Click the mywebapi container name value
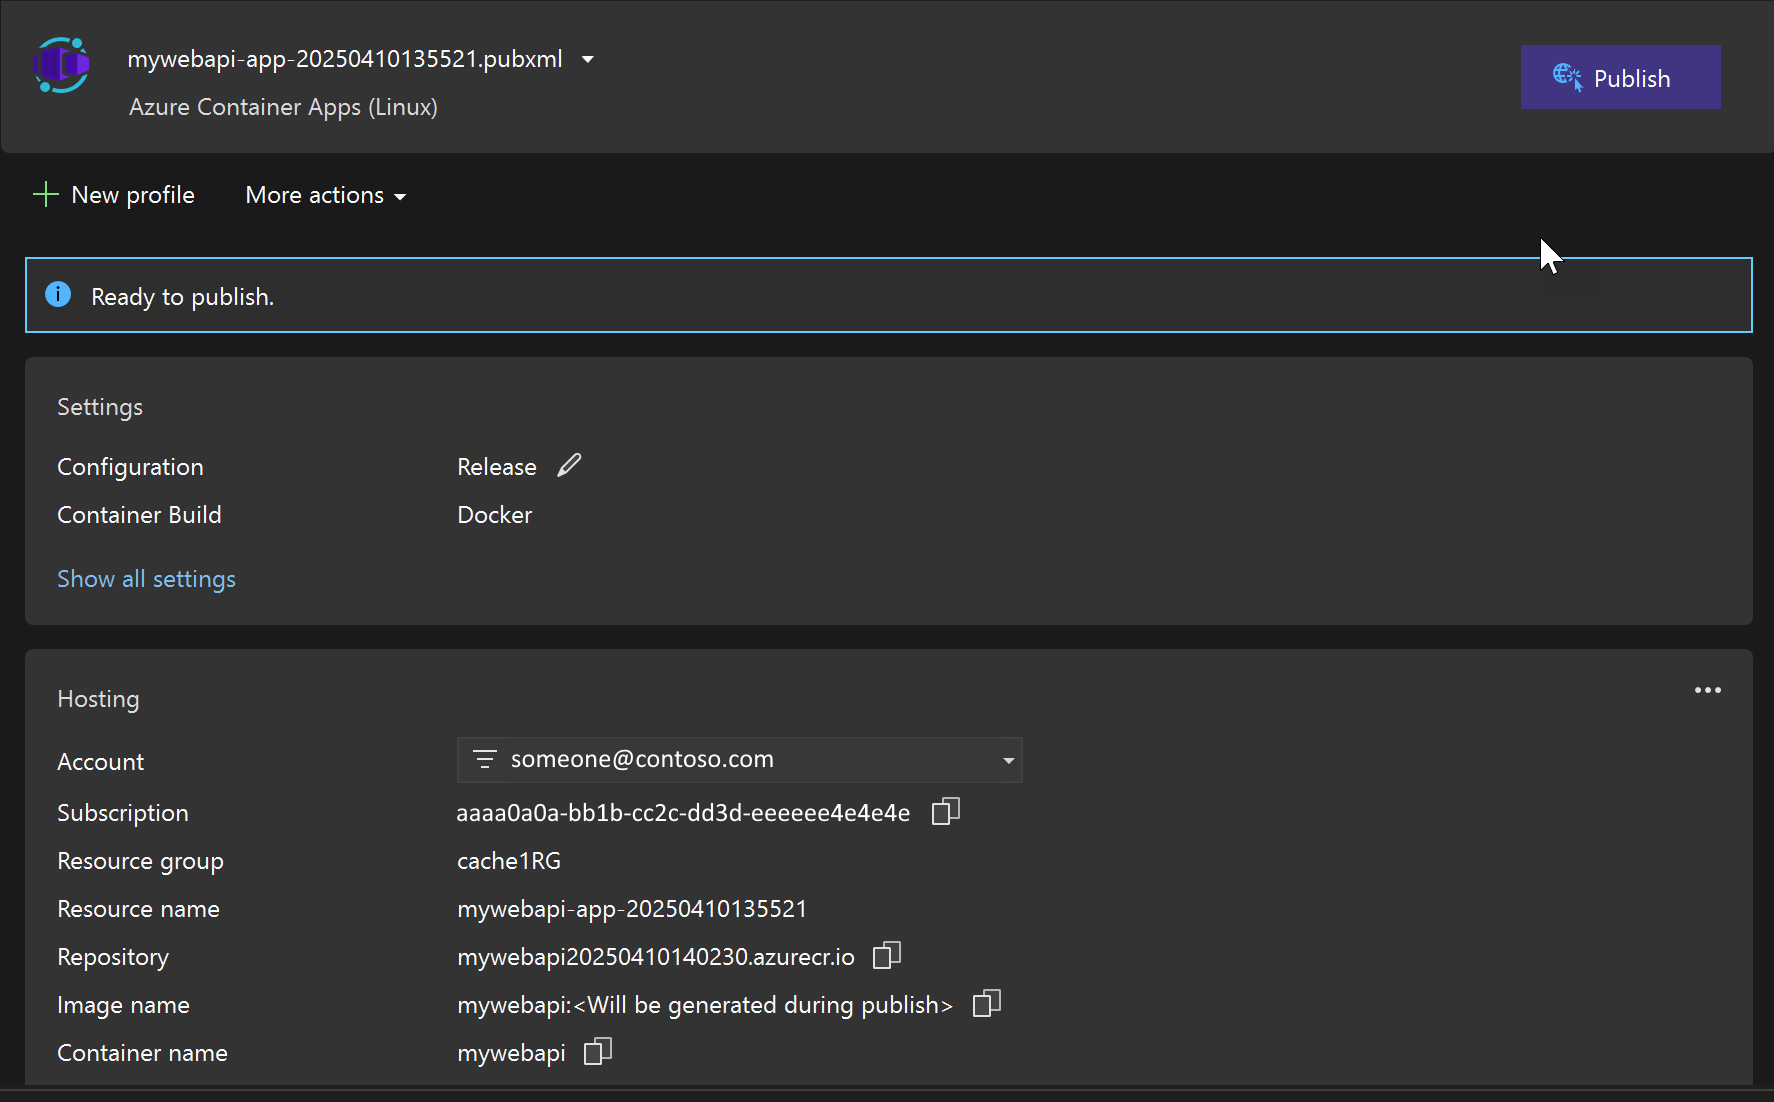 [x=511, y=1053]
